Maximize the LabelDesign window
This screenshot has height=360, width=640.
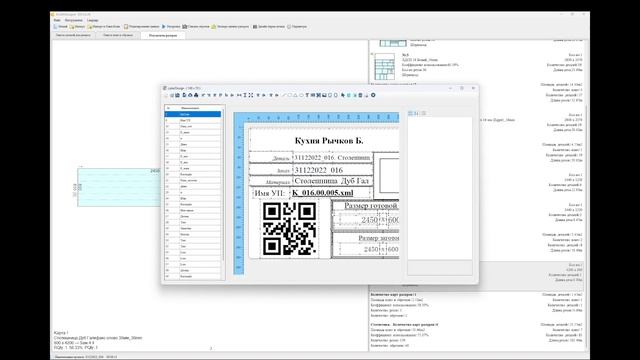pyautogui.click(x=462, y=88)
